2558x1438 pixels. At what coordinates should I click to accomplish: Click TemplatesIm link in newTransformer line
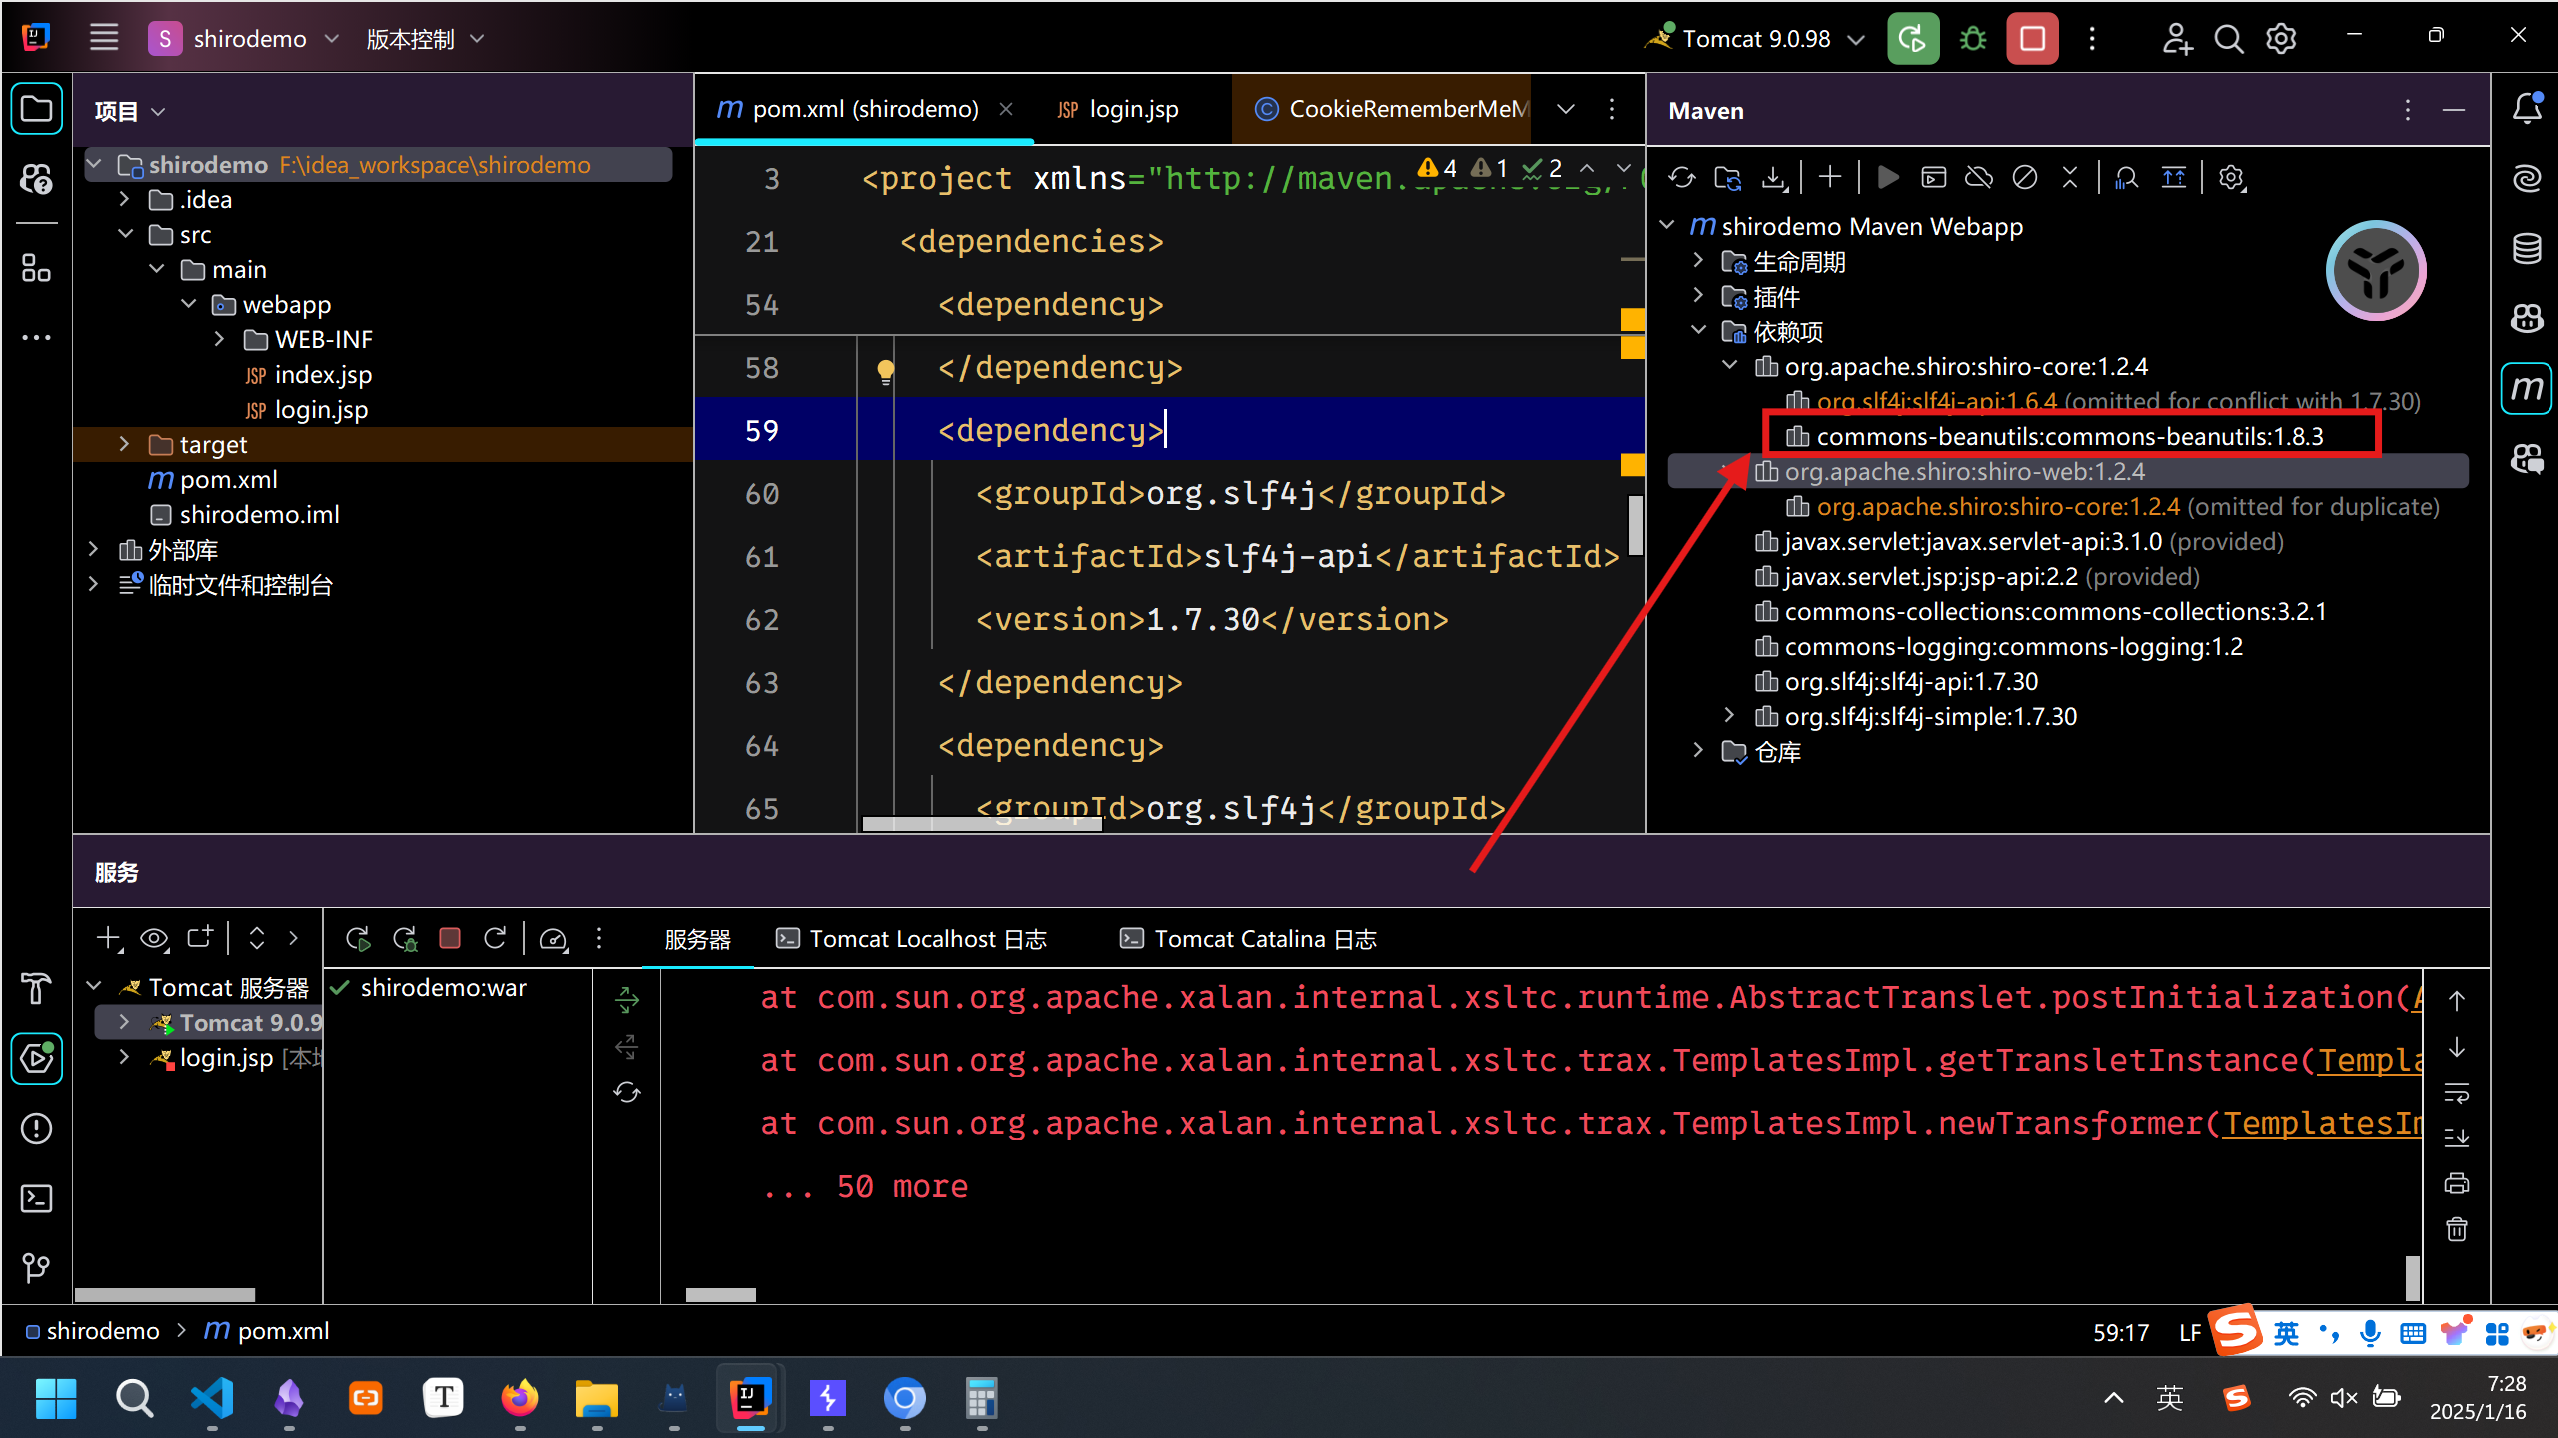pyautogui.click(x=2322, y=1123)
